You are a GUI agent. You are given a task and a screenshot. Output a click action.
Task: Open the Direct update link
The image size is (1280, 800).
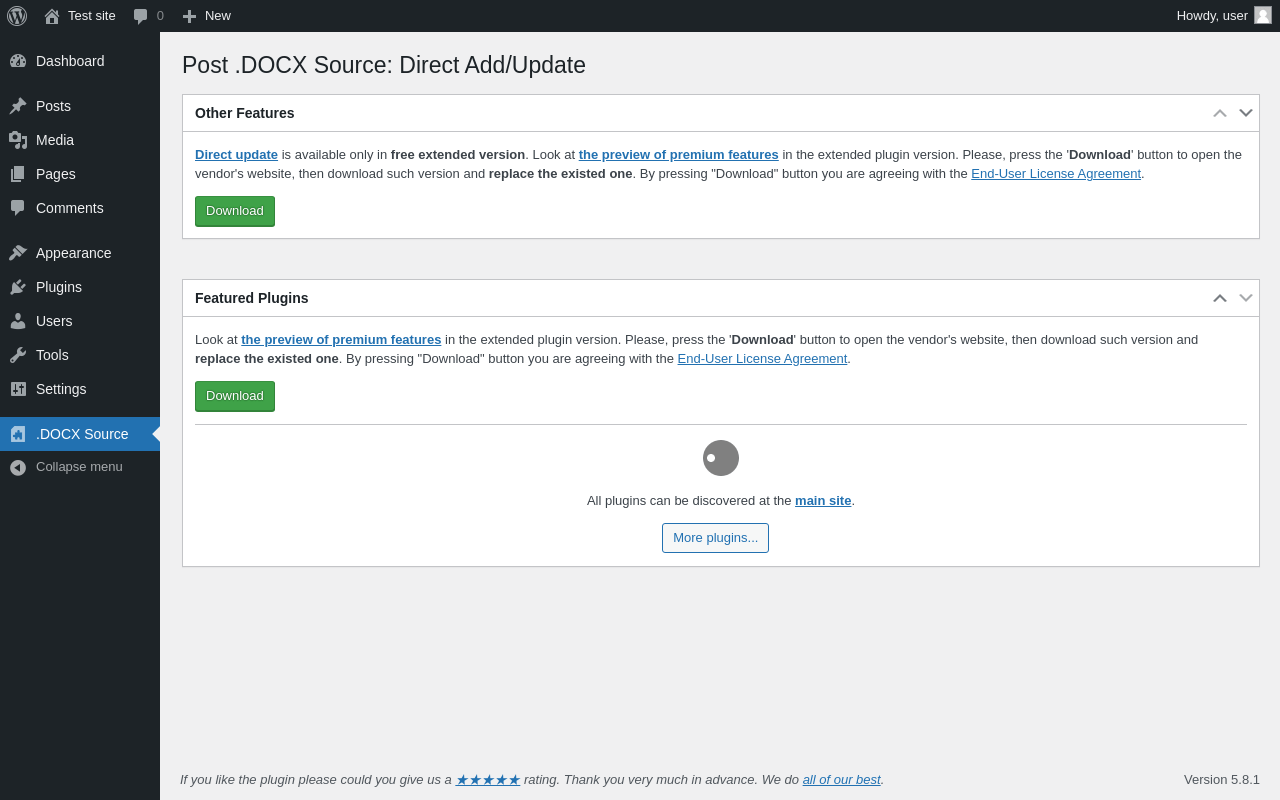click(236, 155)
